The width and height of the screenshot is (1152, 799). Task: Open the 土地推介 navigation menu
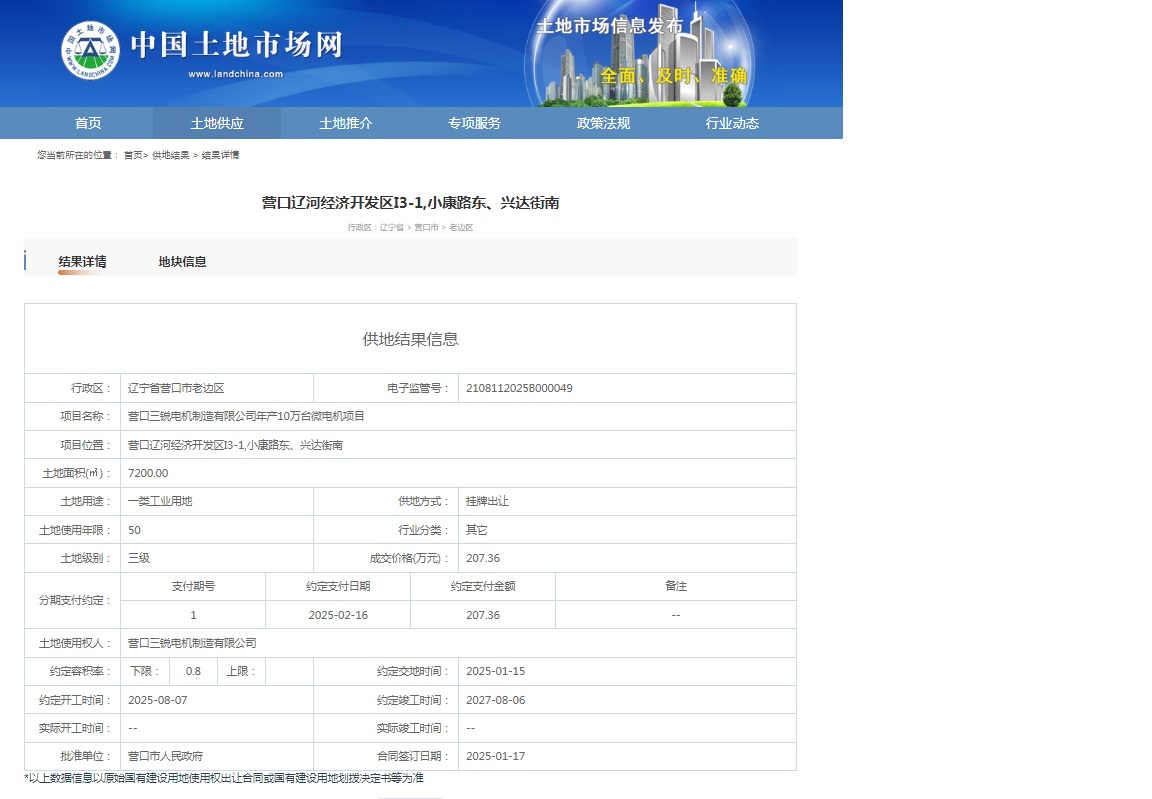[345, 123]
